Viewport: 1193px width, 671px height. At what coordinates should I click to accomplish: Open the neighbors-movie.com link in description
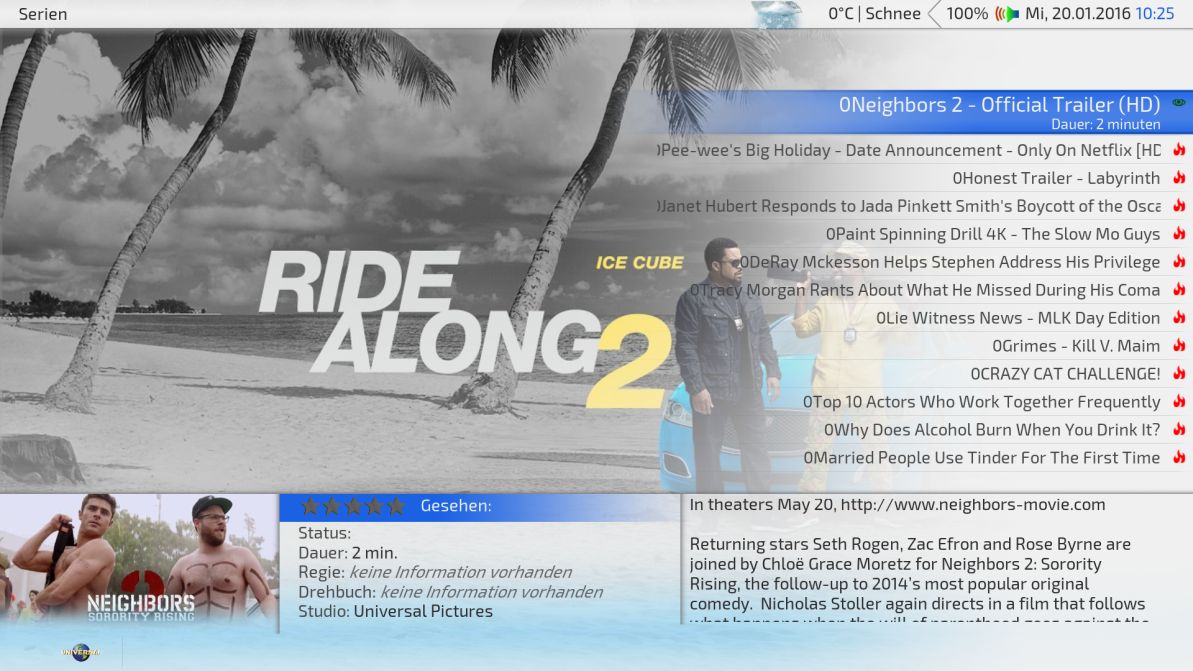tap(972, 504)
